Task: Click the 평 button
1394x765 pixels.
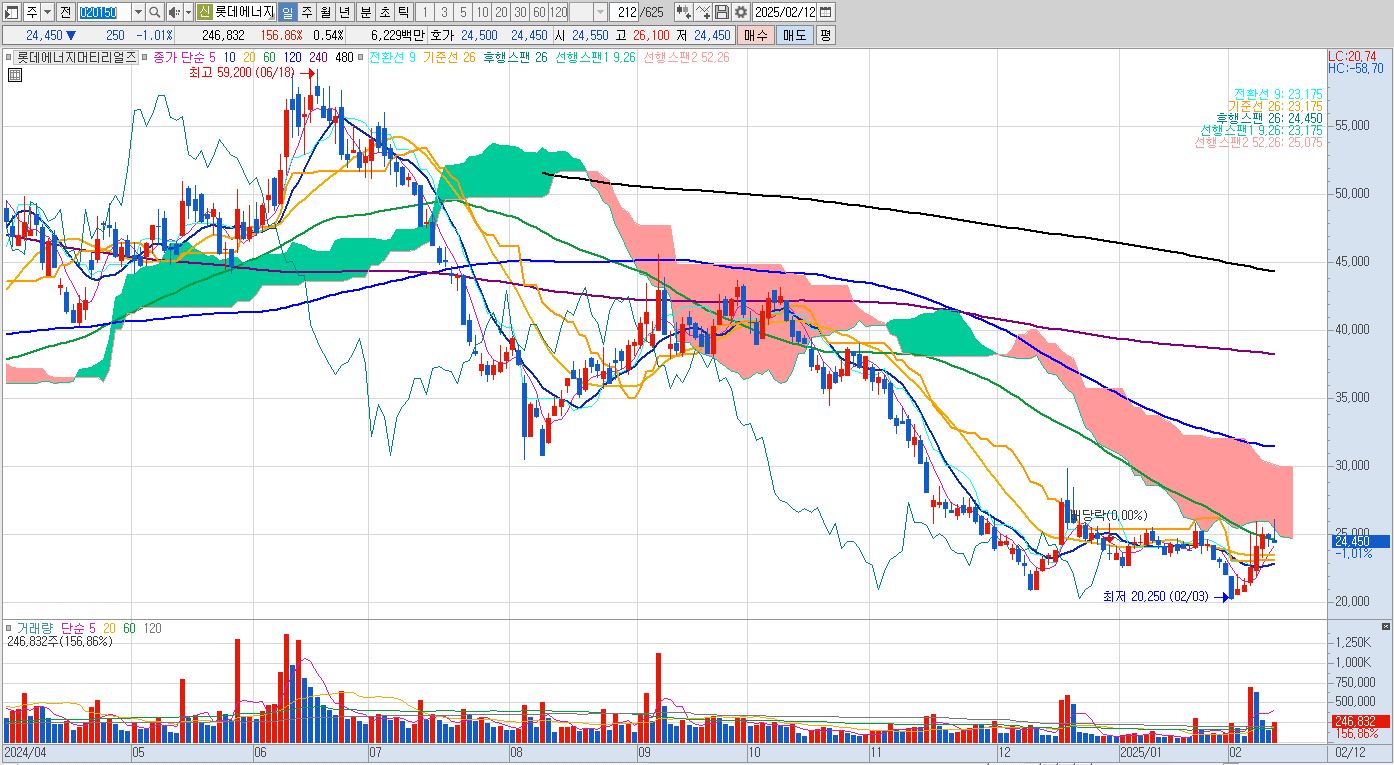Action: [825, 35]
